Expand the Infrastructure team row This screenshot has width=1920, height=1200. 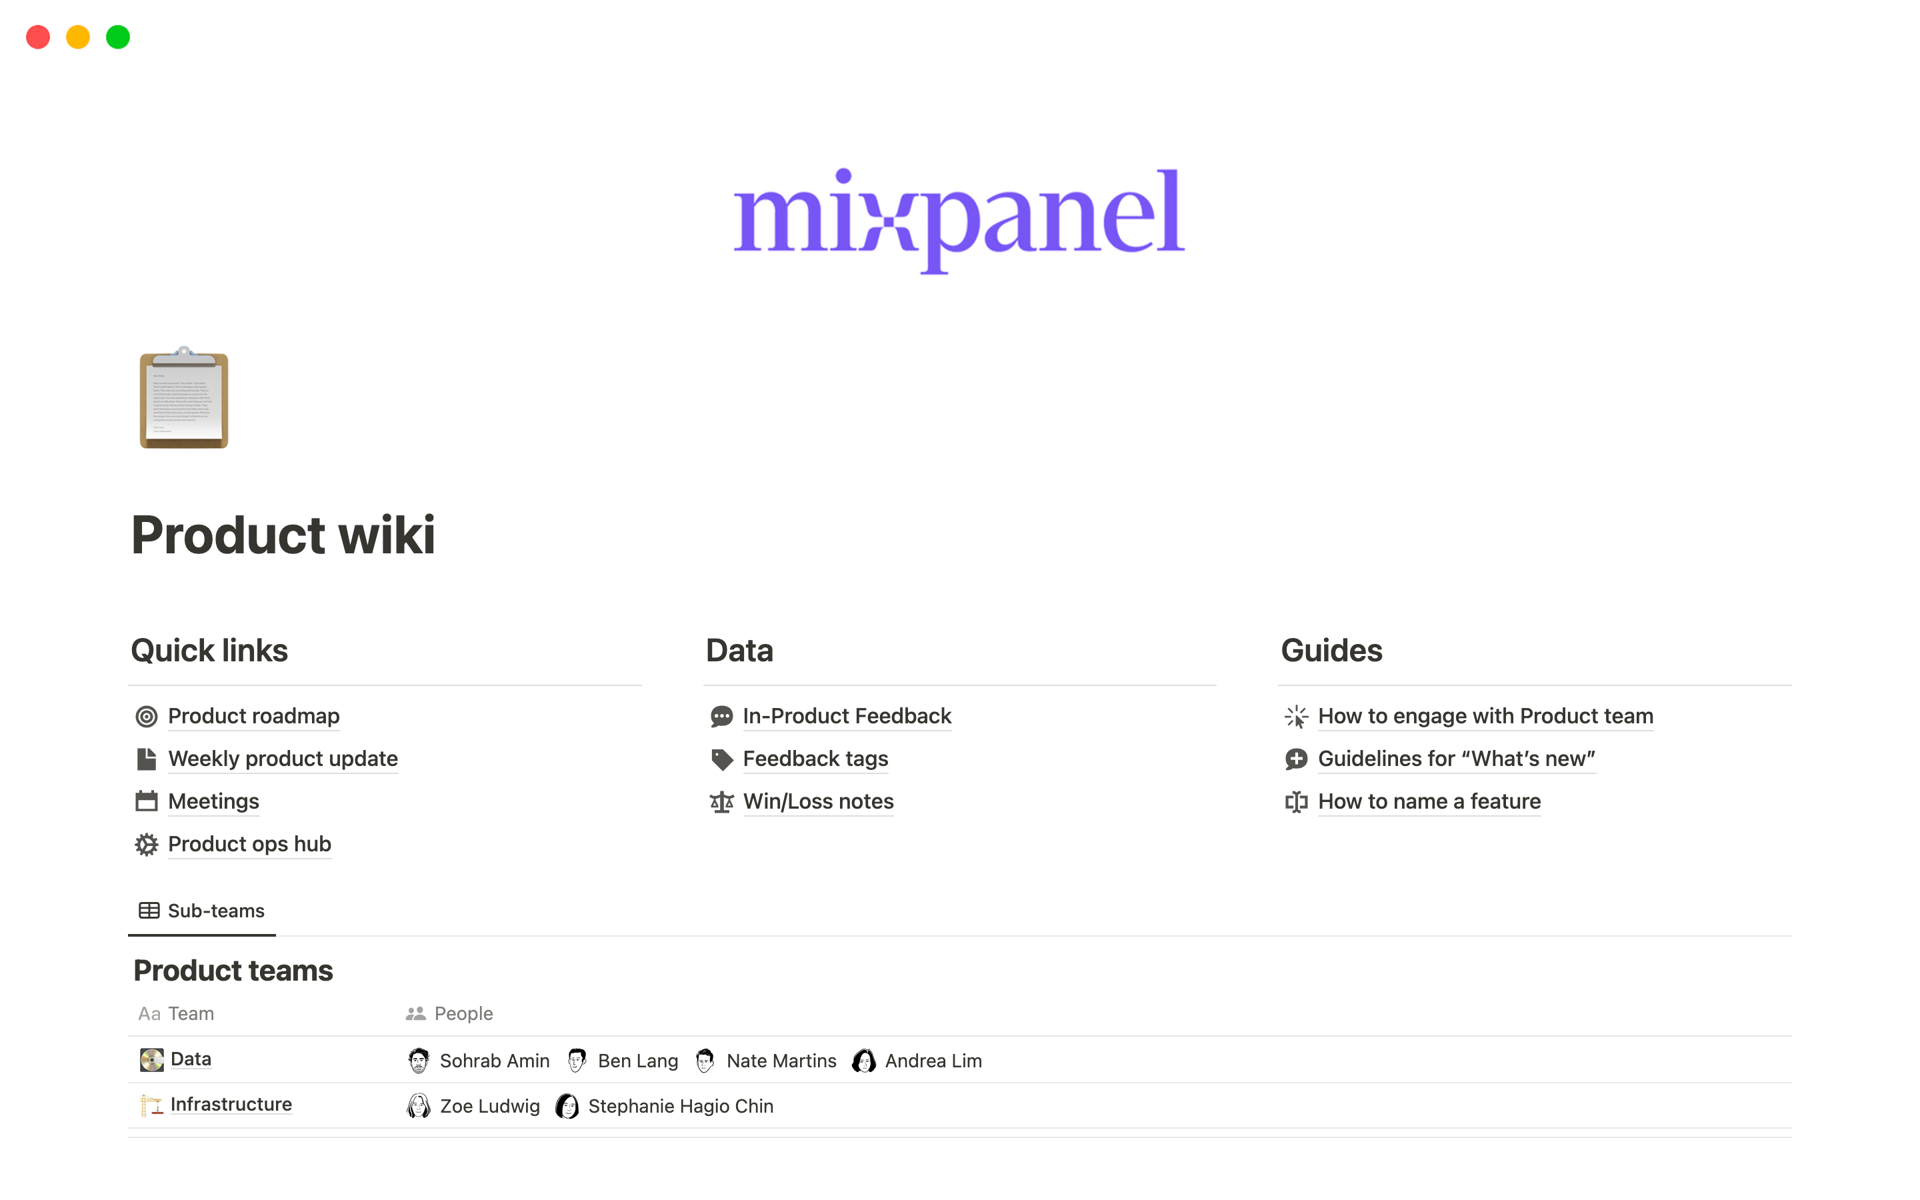[229, 1105]
